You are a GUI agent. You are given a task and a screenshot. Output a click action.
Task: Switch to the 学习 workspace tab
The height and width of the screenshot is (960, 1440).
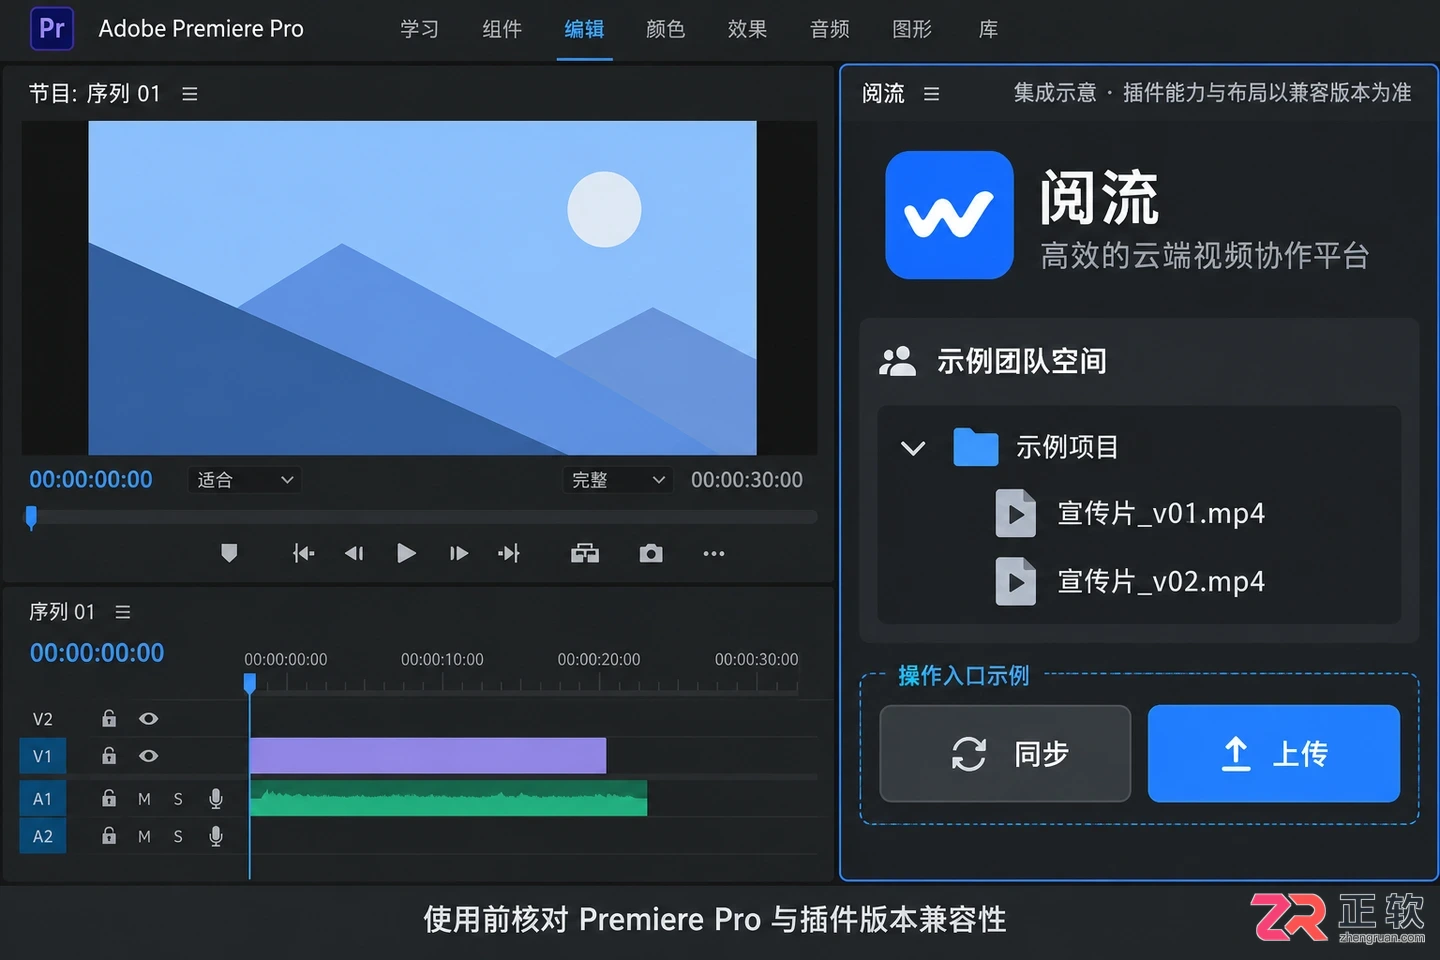(x=420, y=29)
